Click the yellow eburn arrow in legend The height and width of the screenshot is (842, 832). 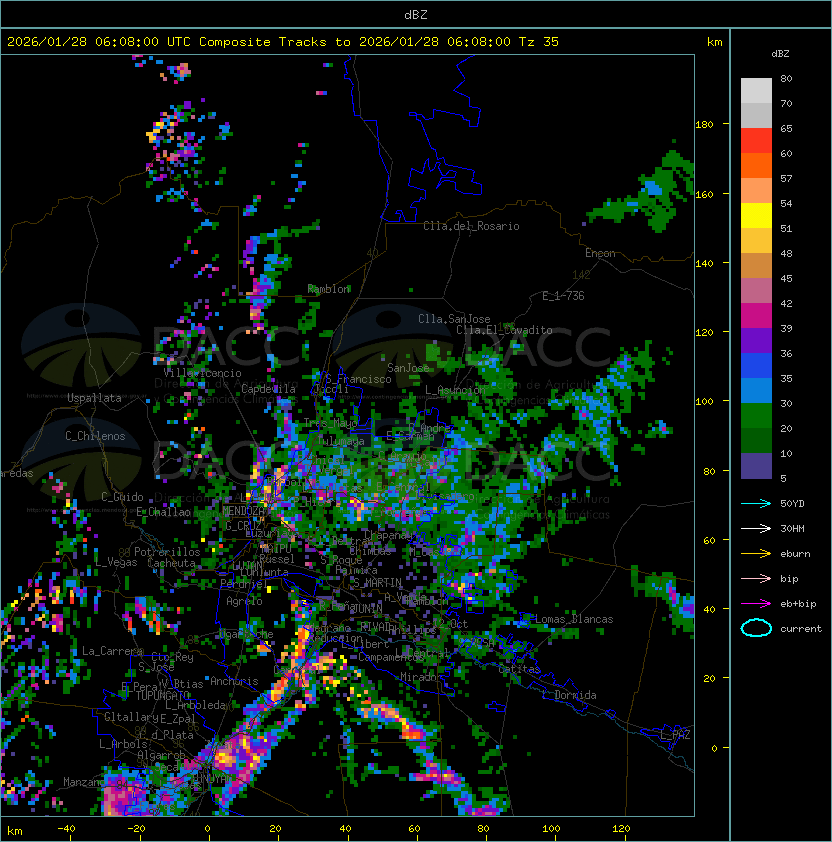[x=756, y=554]
